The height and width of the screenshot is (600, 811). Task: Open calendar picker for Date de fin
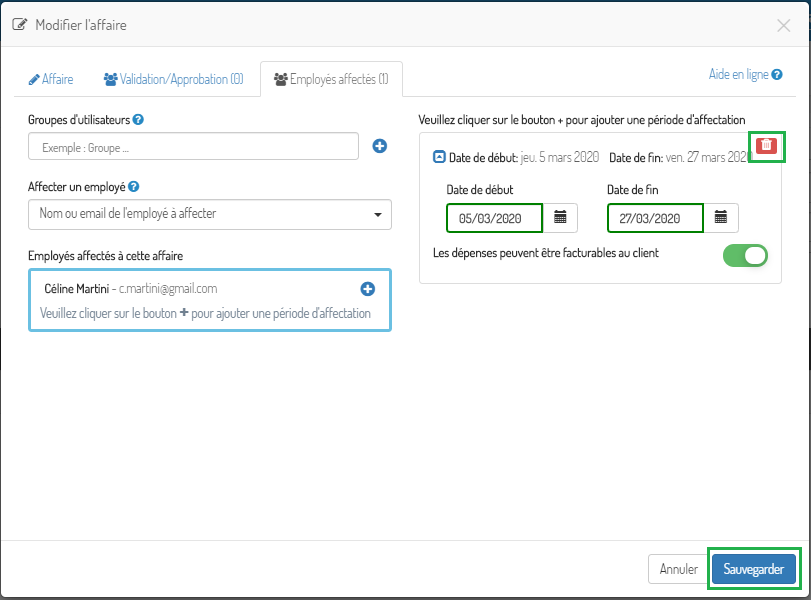coord(721,218)
